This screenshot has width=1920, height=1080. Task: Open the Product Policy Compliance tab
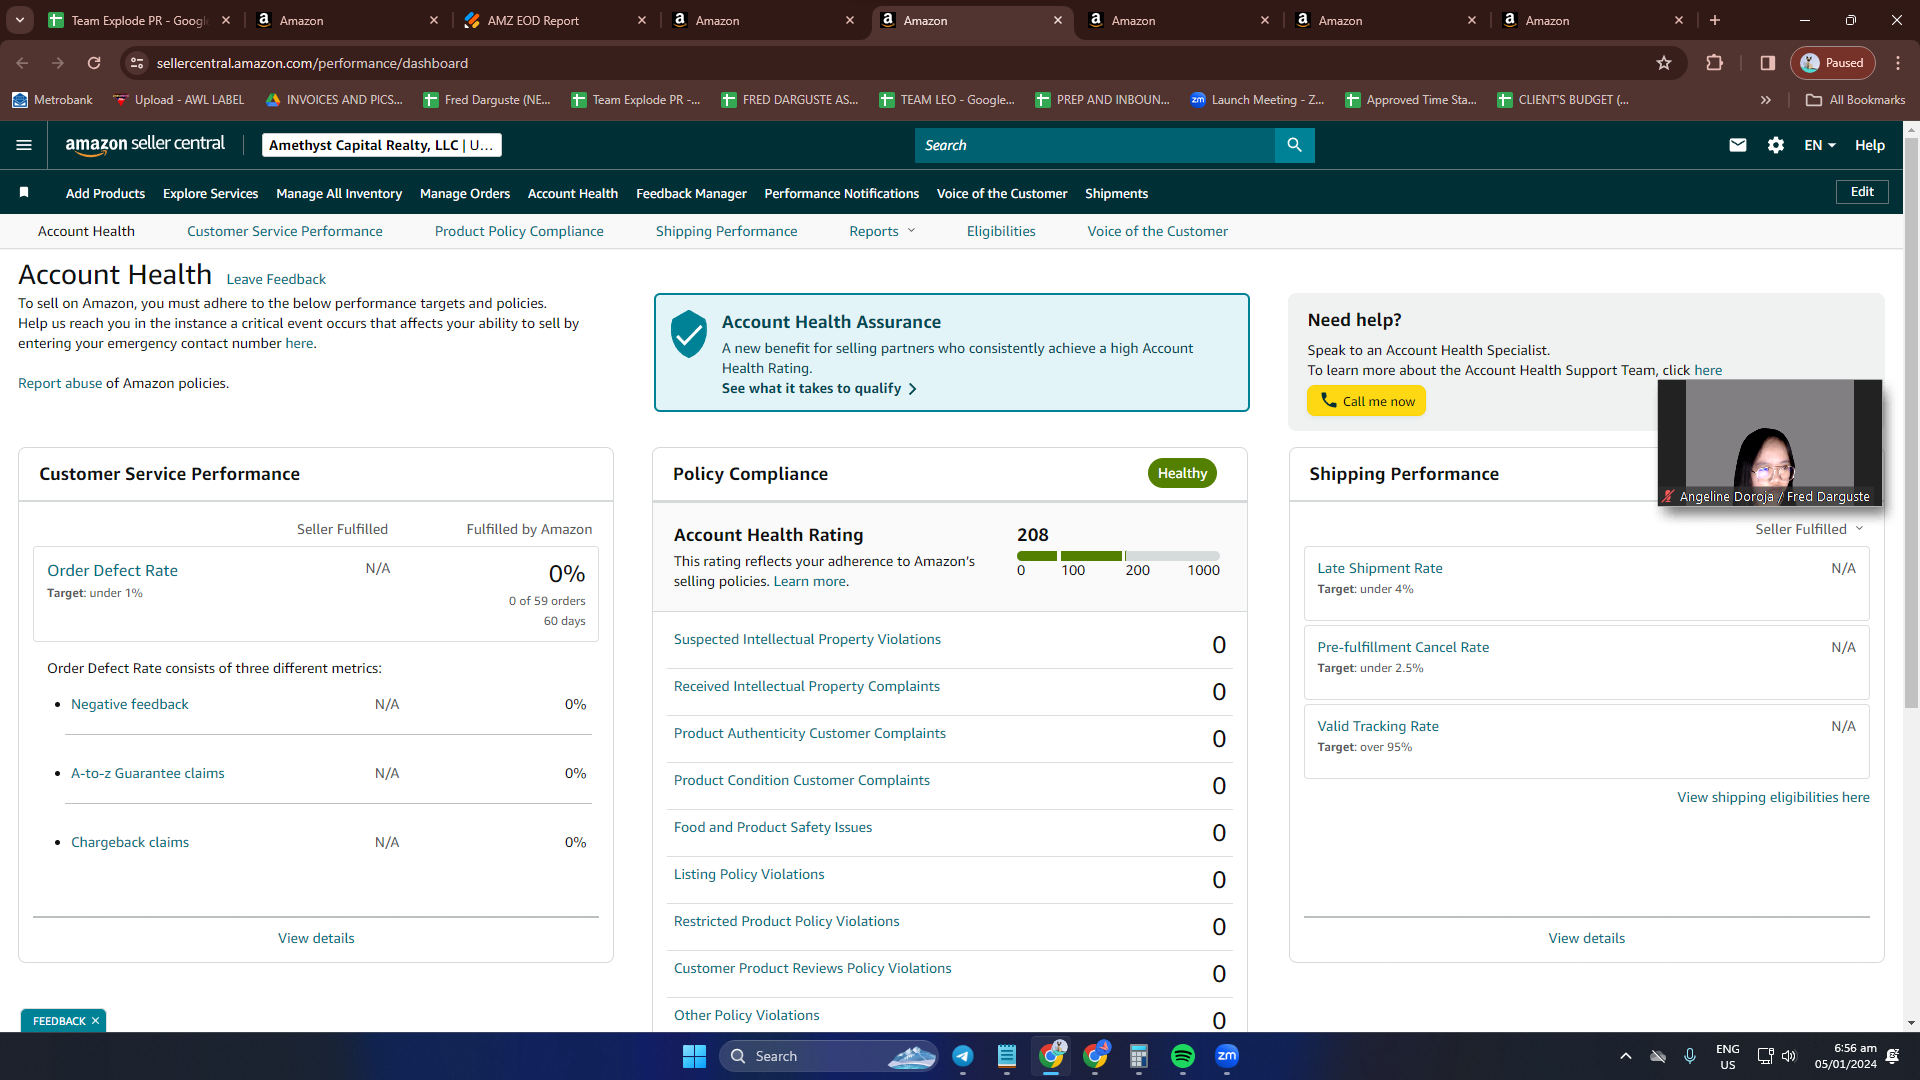point(519,231)
